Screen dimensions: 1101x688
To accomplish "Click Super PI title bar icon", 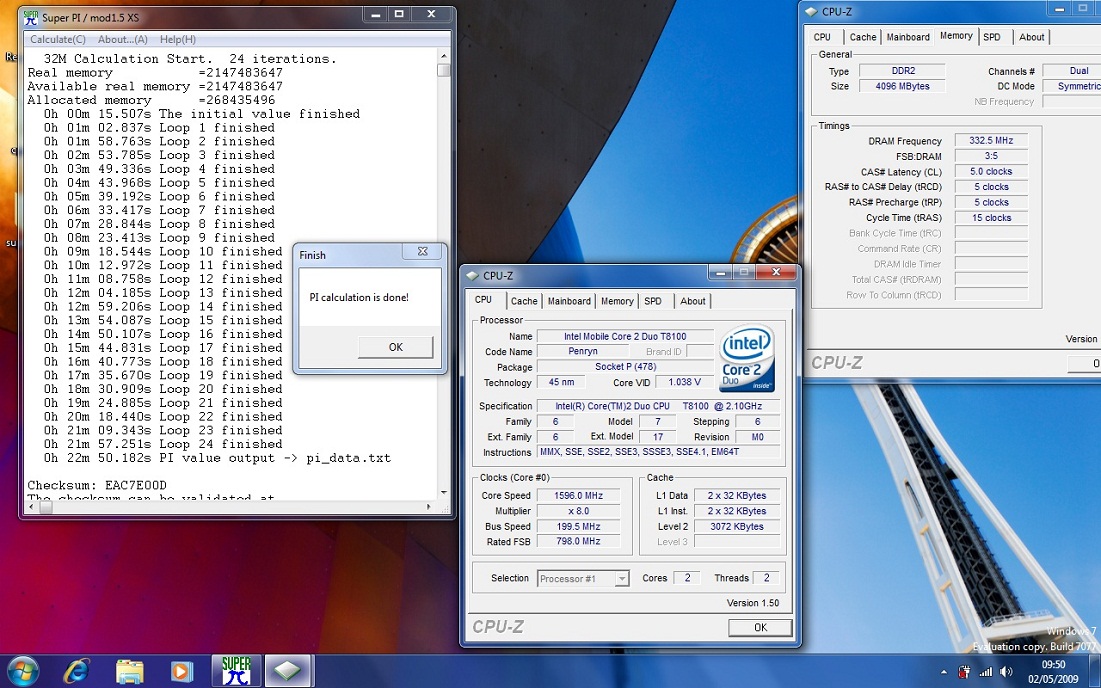I will pyautogui.click(x=30, y=17).
